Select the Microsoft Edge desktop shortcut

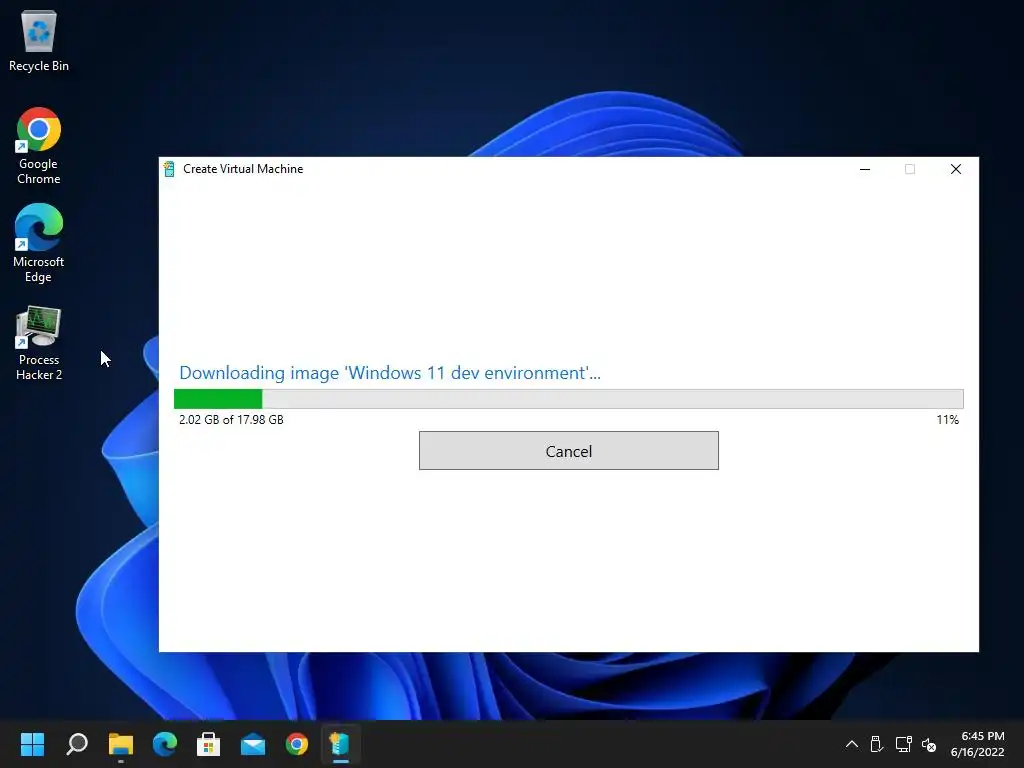(39, 243)
